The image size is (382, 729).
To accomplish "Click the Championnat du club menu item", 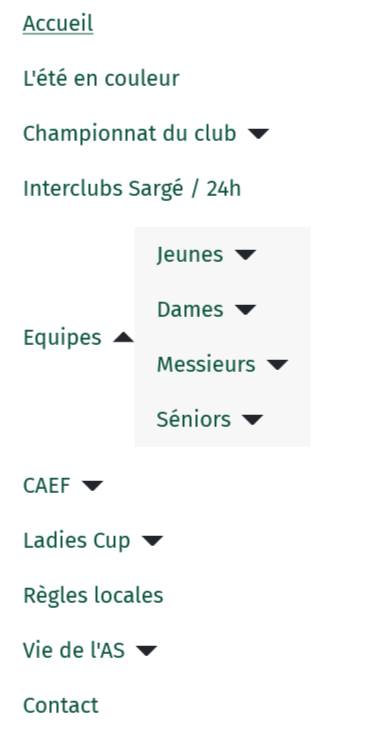I will (130, 134).
